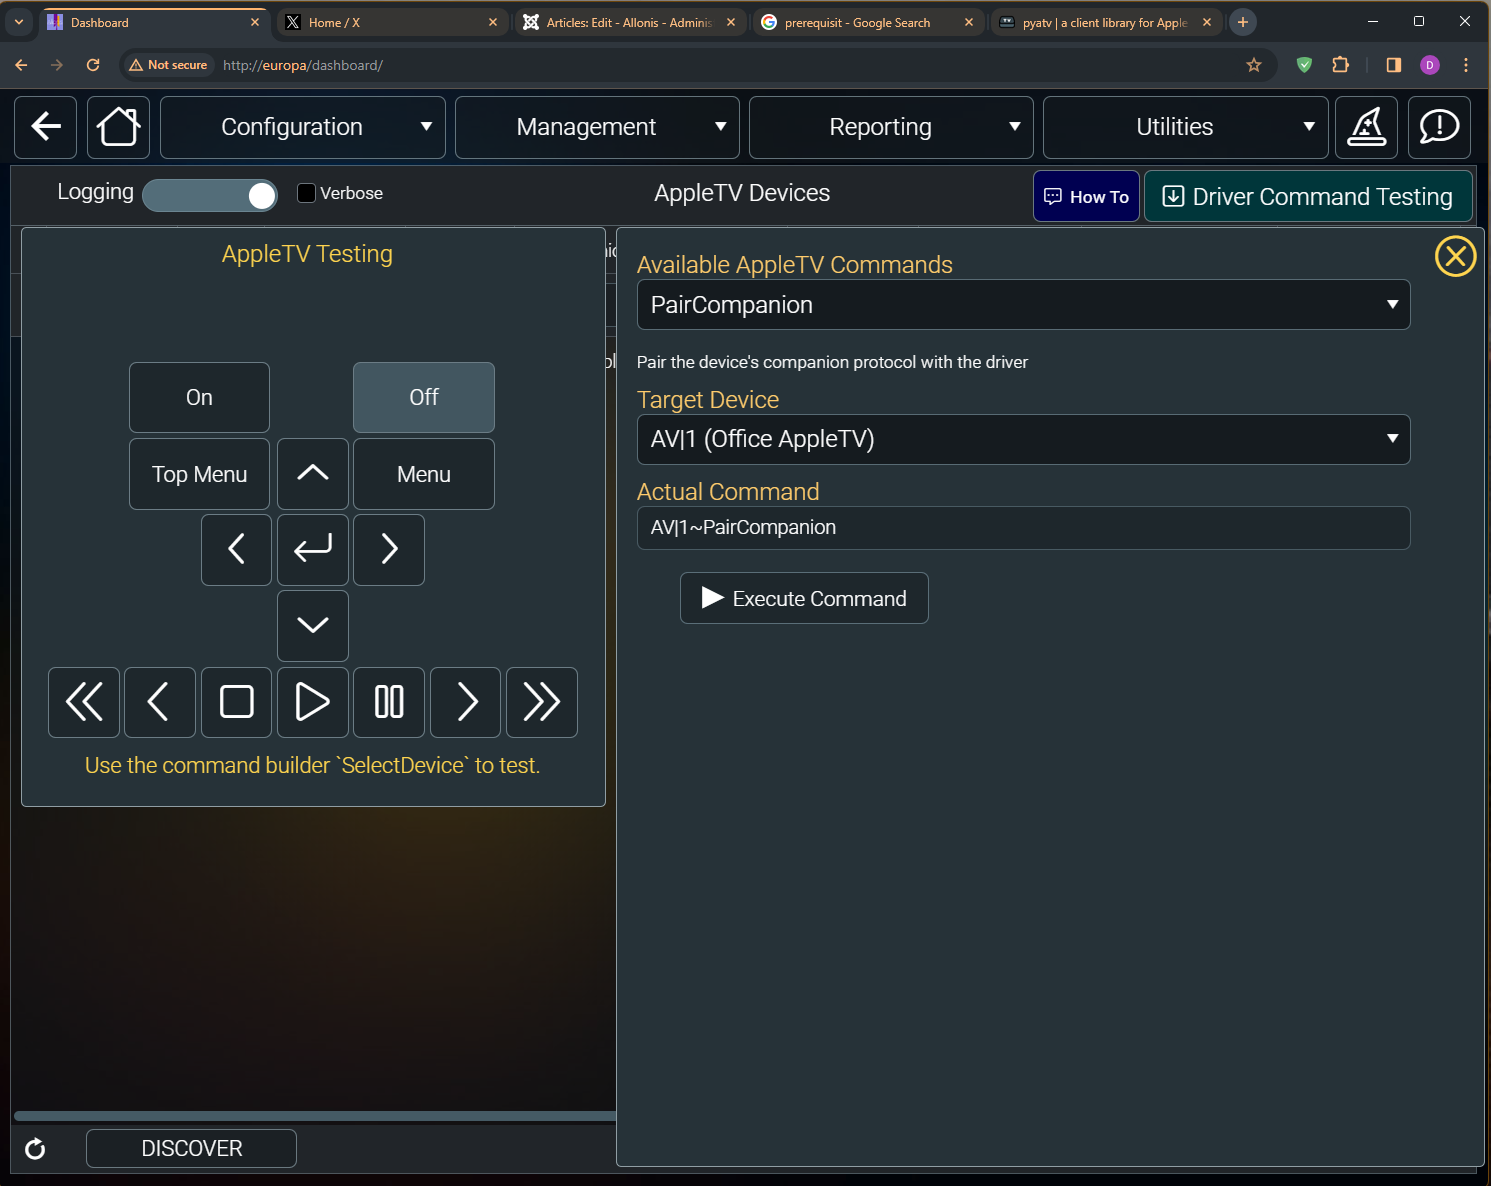
Task: Expand the PairCompanion commands dropdown
Action: tap(1023, 305)
